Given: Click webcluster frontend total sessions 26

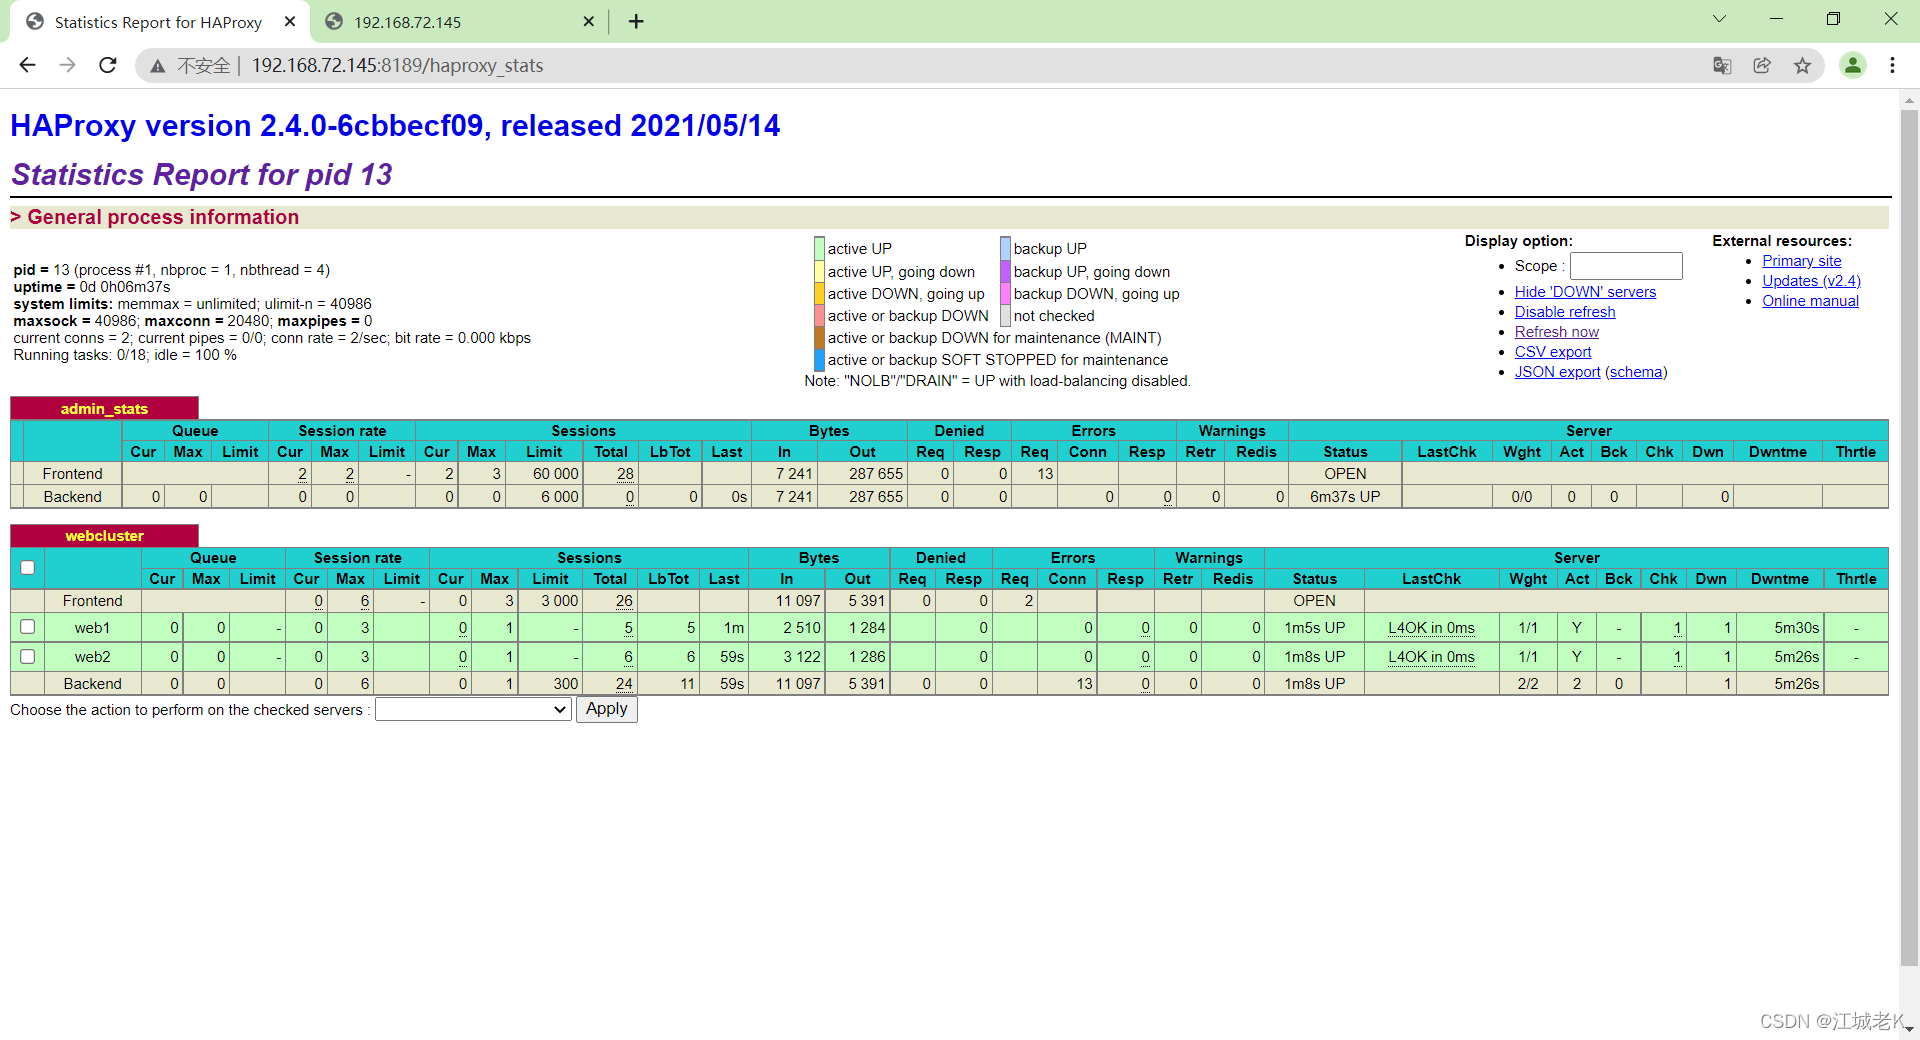Looking at the screenshot, I should click(x=624, y=601).
